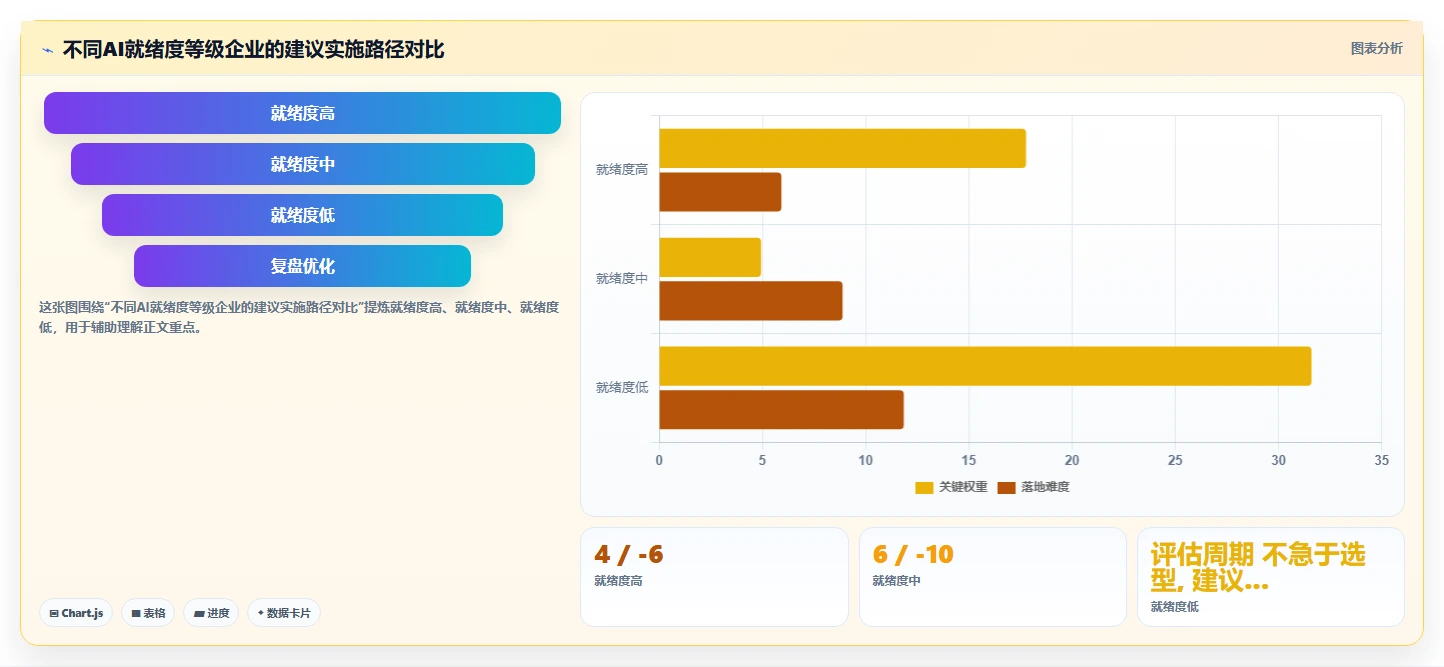The height and width of the screenshot is (667, 1444).
Task: Select the 就绪度高 funnel bar
Action: click(x=302, y=113)
